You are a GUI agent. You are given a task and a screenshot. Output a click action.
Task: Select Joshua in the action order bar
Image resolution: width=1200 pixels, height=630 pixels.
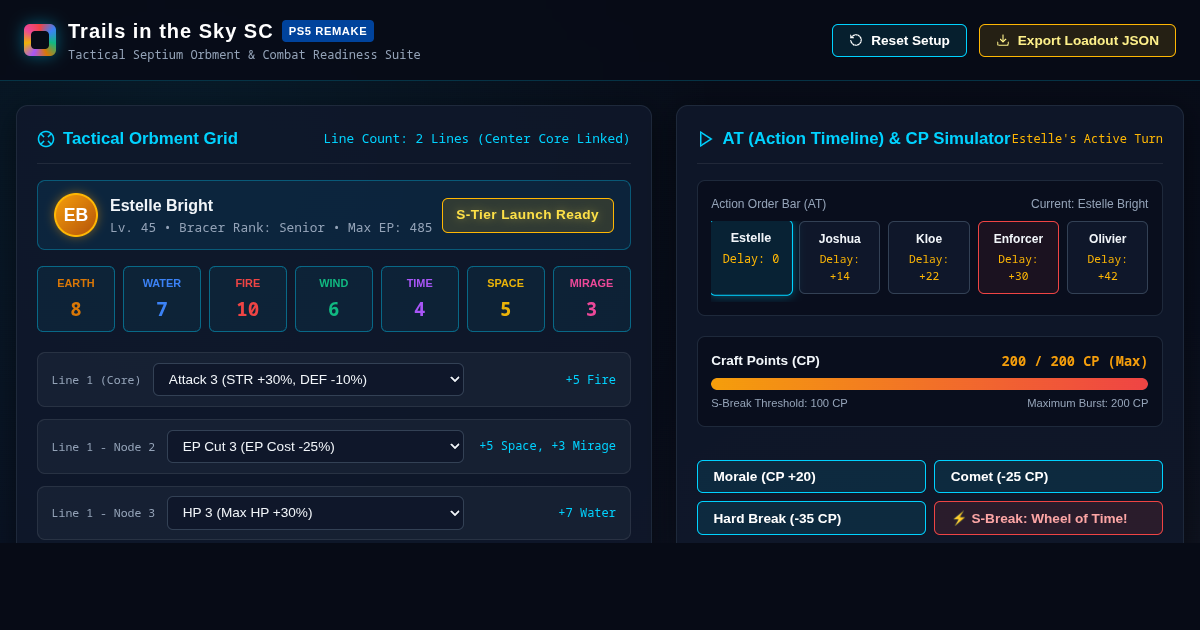pyautogui.click(x=840, y=258)
